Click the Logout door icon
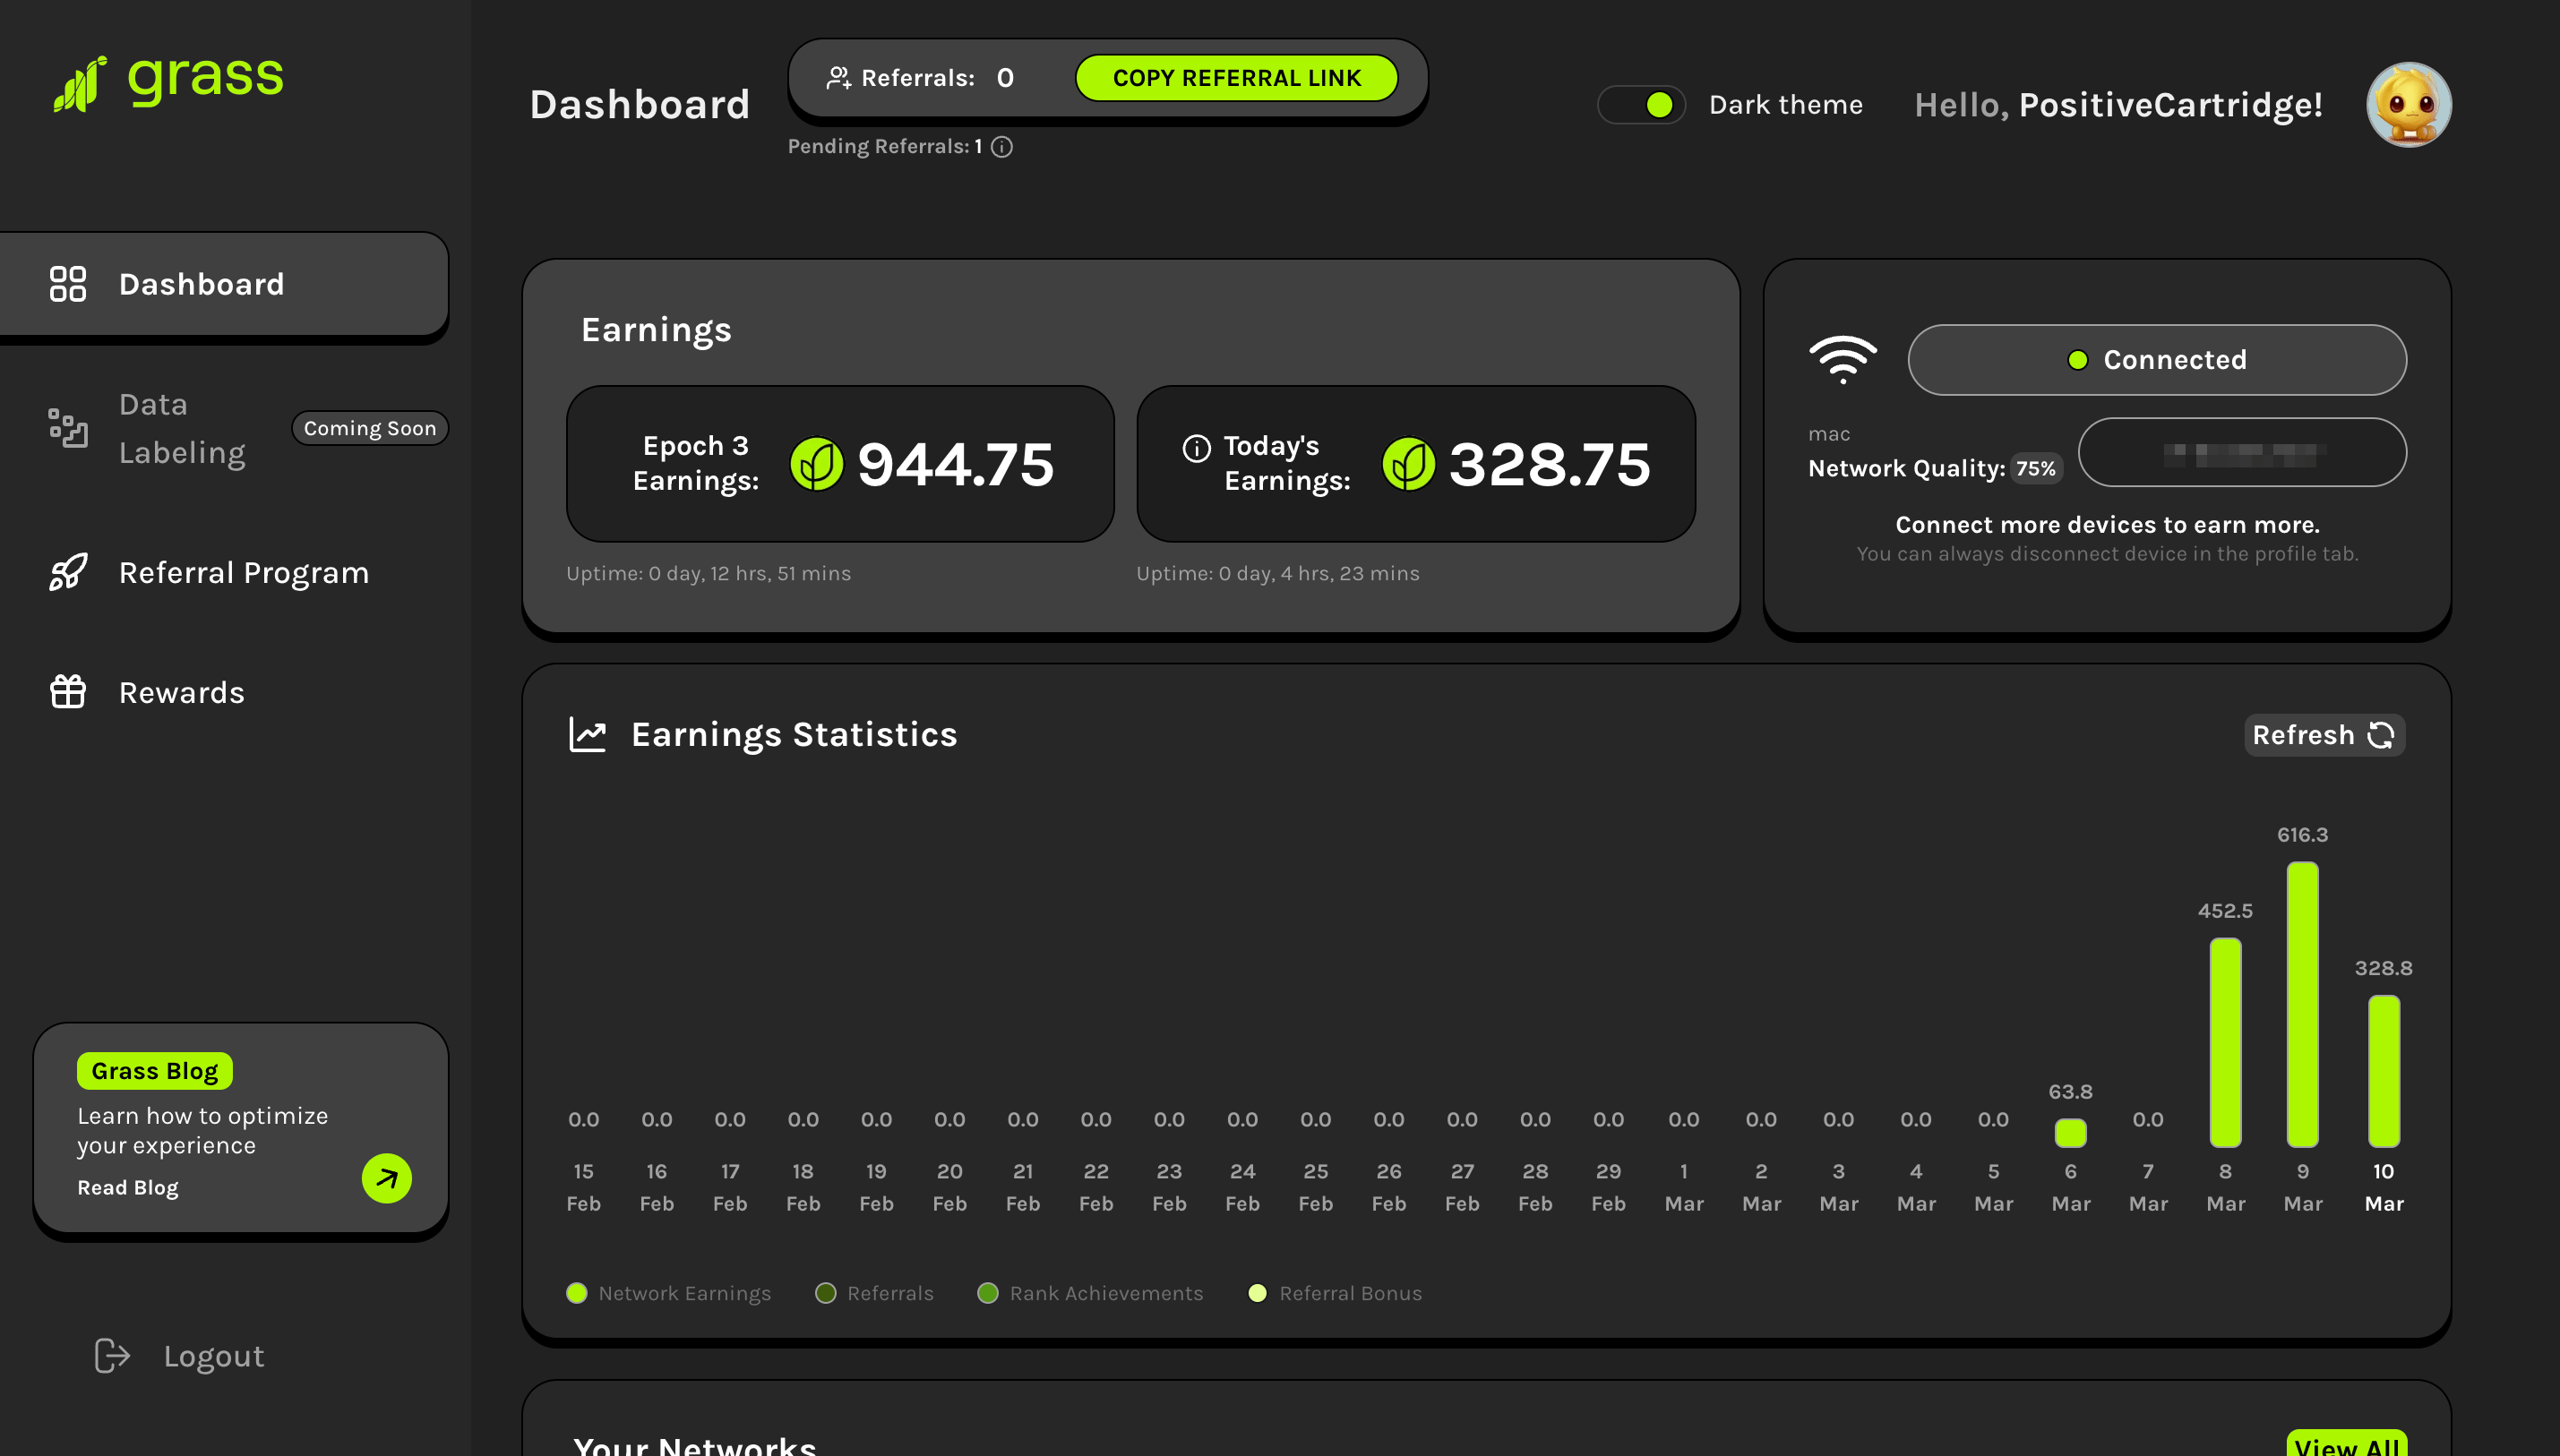 (112, 1356)
